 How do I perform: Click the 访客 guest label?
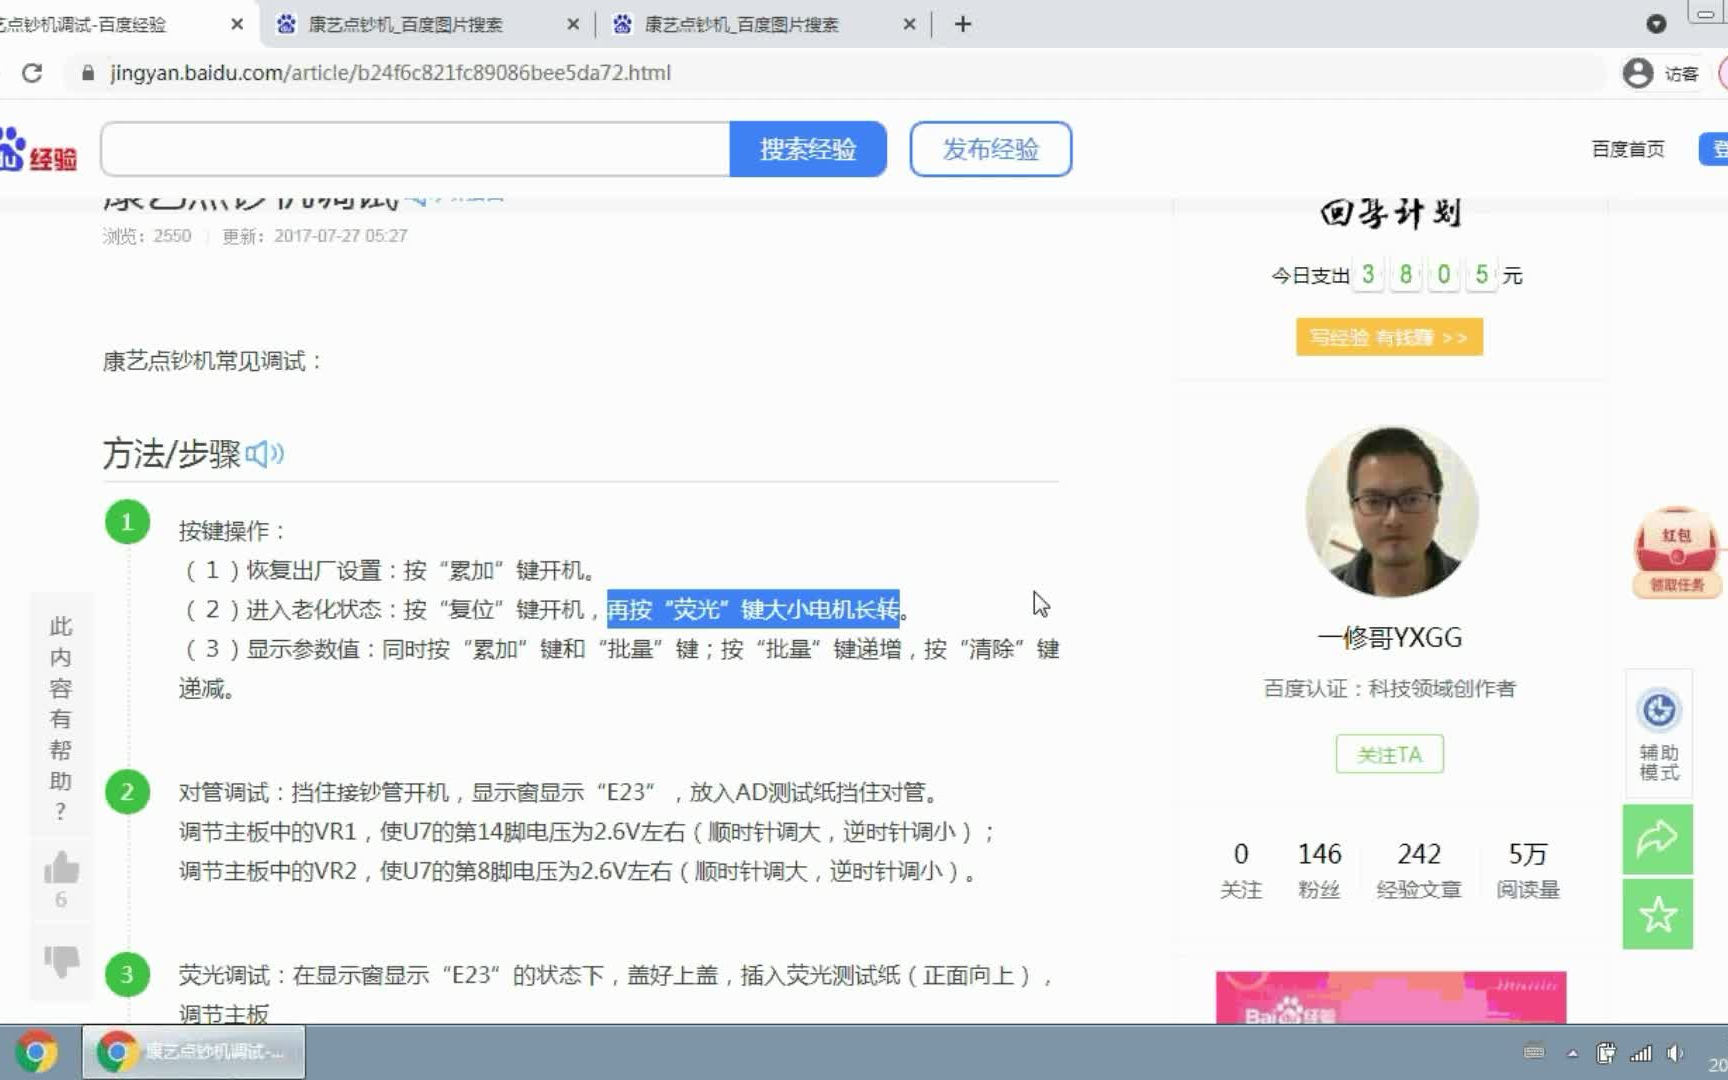tap(1681, 74)
